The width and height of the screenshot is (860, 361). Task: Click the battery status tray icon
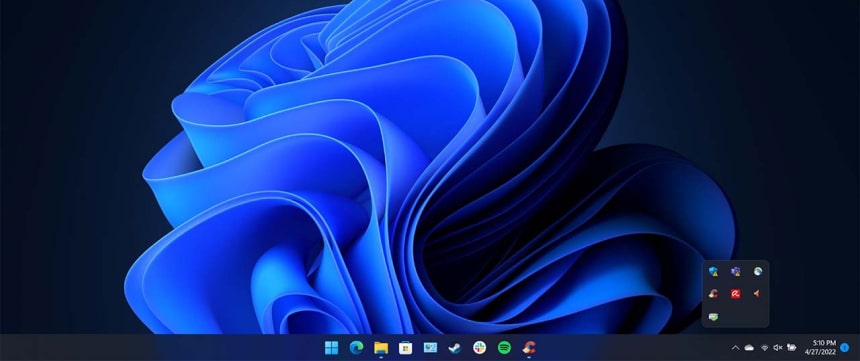(791, 347)
